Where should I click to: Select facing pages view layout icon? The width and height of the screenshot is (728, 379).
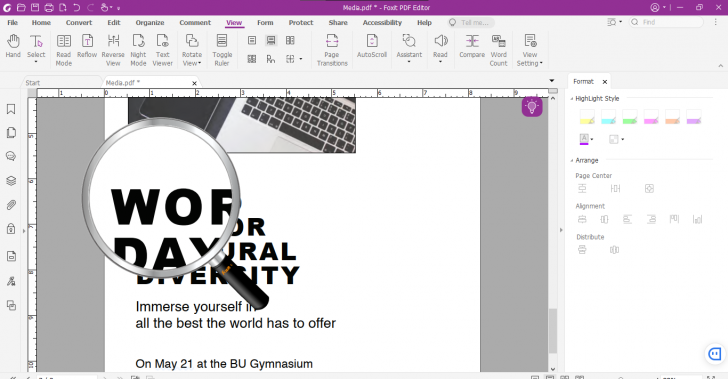pos(290,41)
